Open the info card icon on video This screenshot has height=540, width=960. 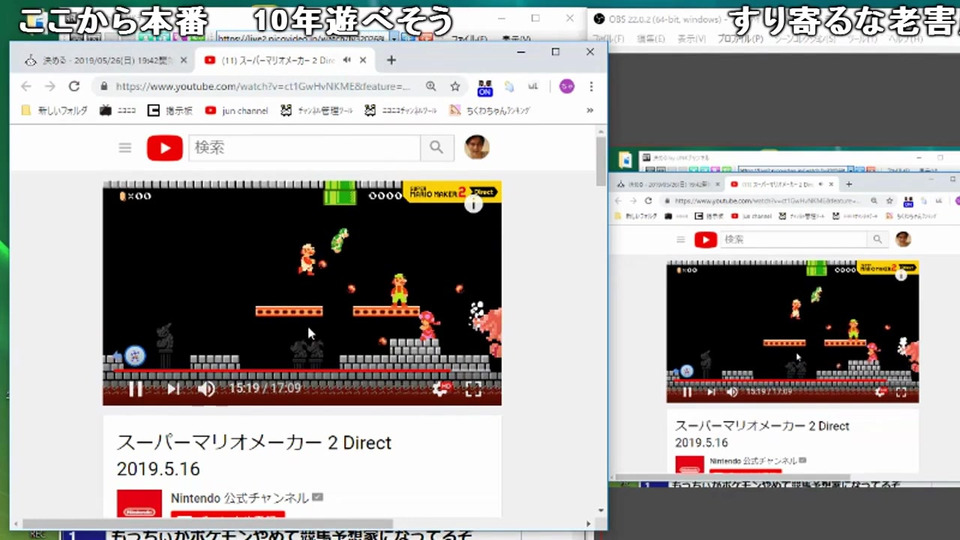(x=473, y=204)
